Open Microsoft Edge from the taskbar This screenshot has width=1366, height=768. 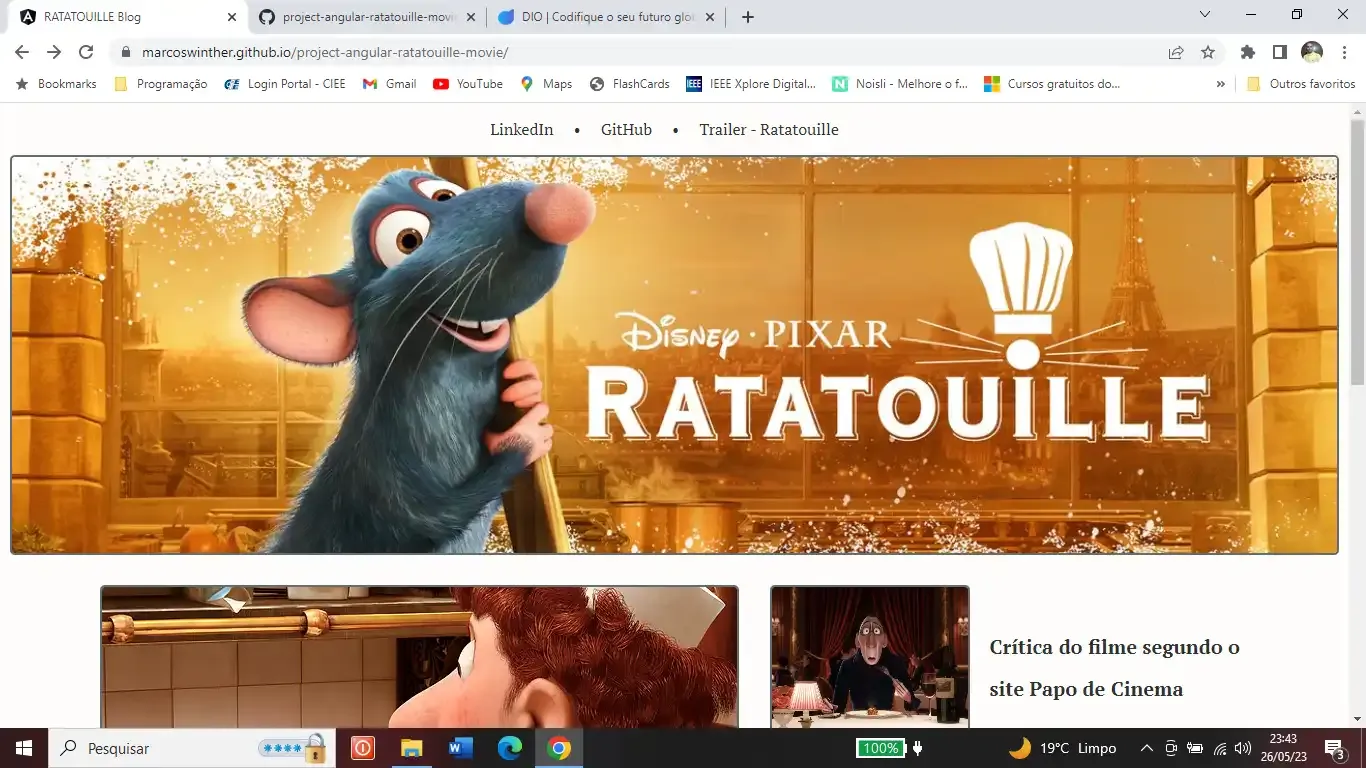510,748
